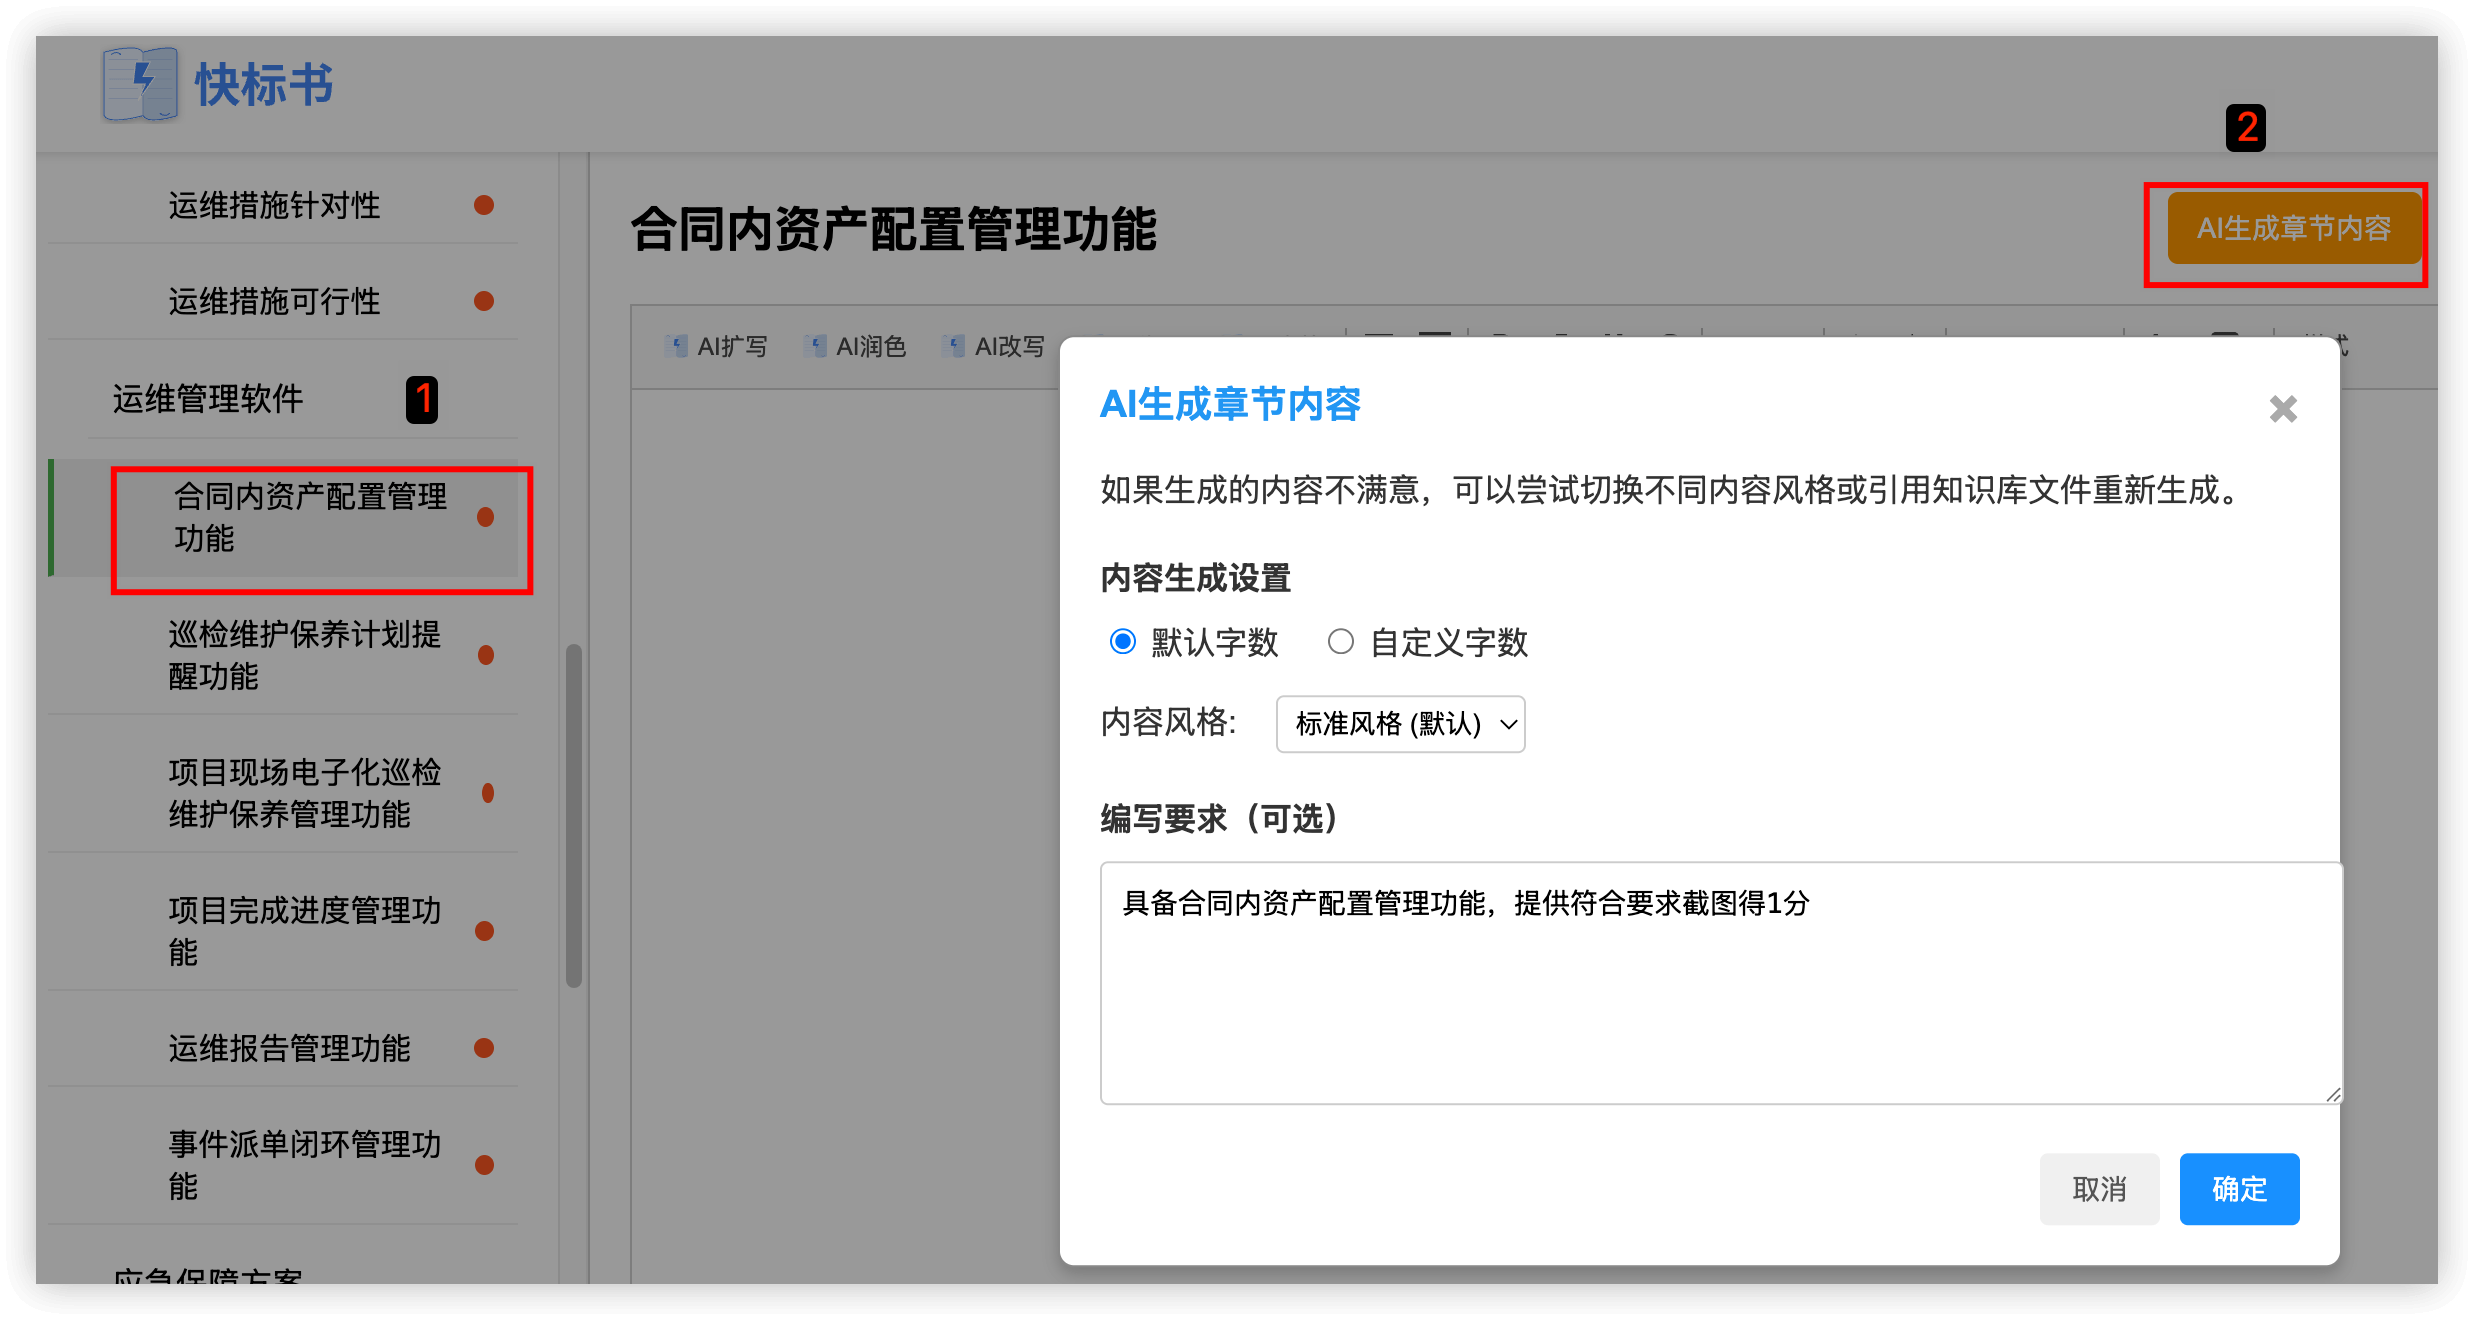
Task: Click in the 编写要求 text area
Action: coord(1721,982)
